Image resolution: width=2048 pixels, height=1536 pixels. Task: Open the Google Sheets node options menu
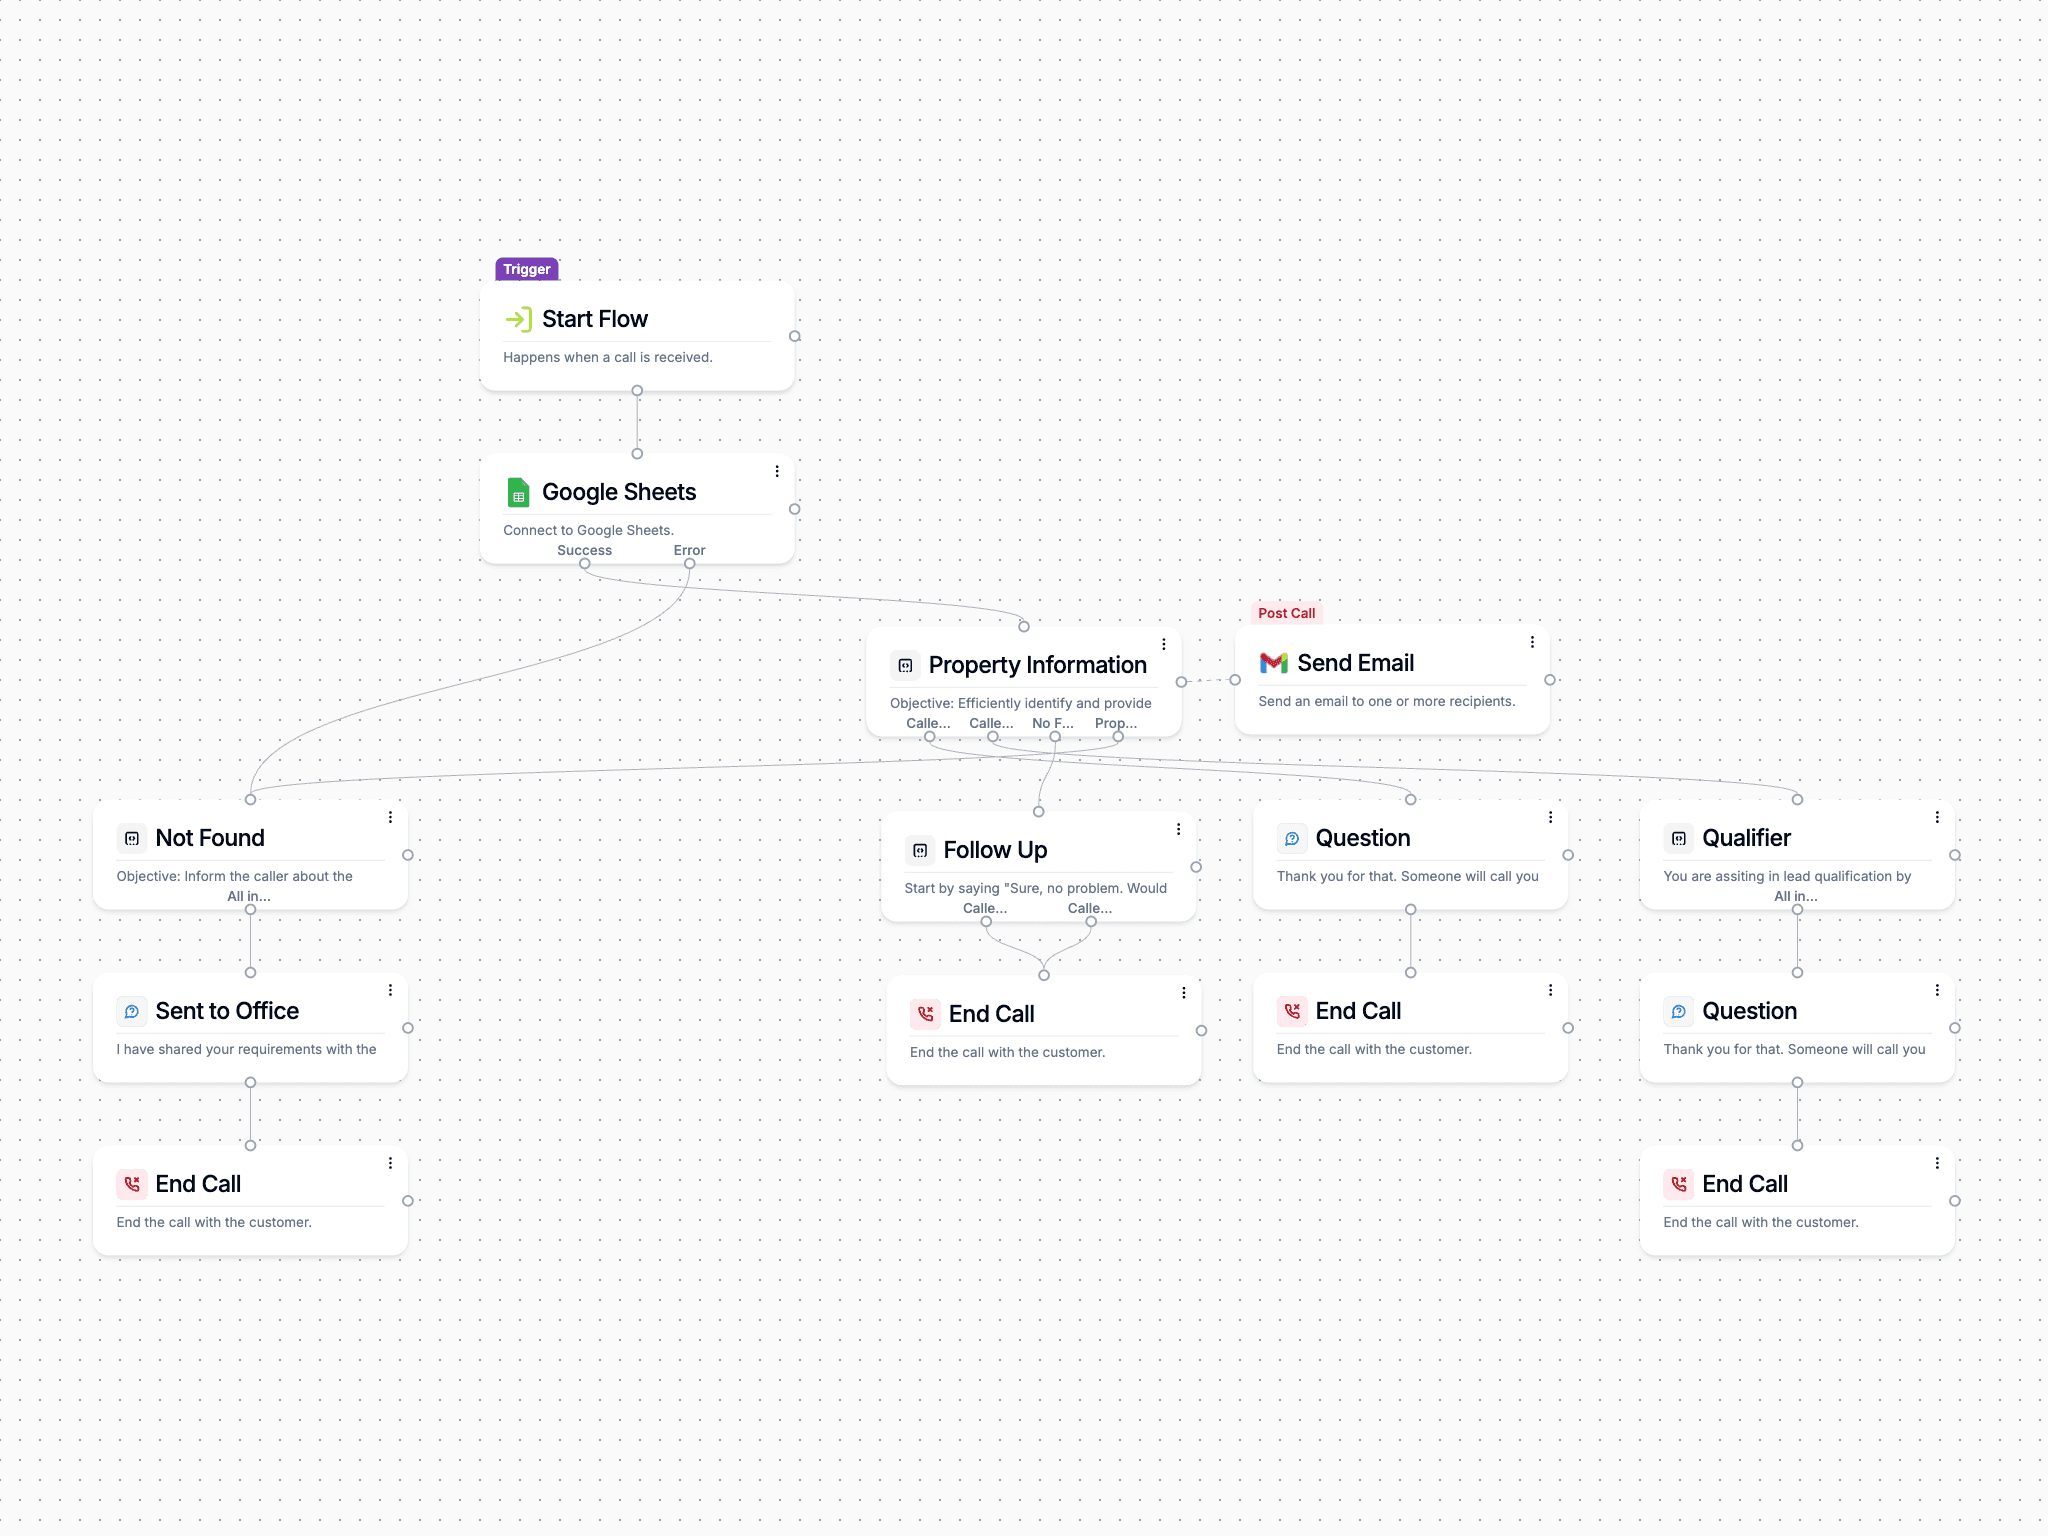point(777,470)
